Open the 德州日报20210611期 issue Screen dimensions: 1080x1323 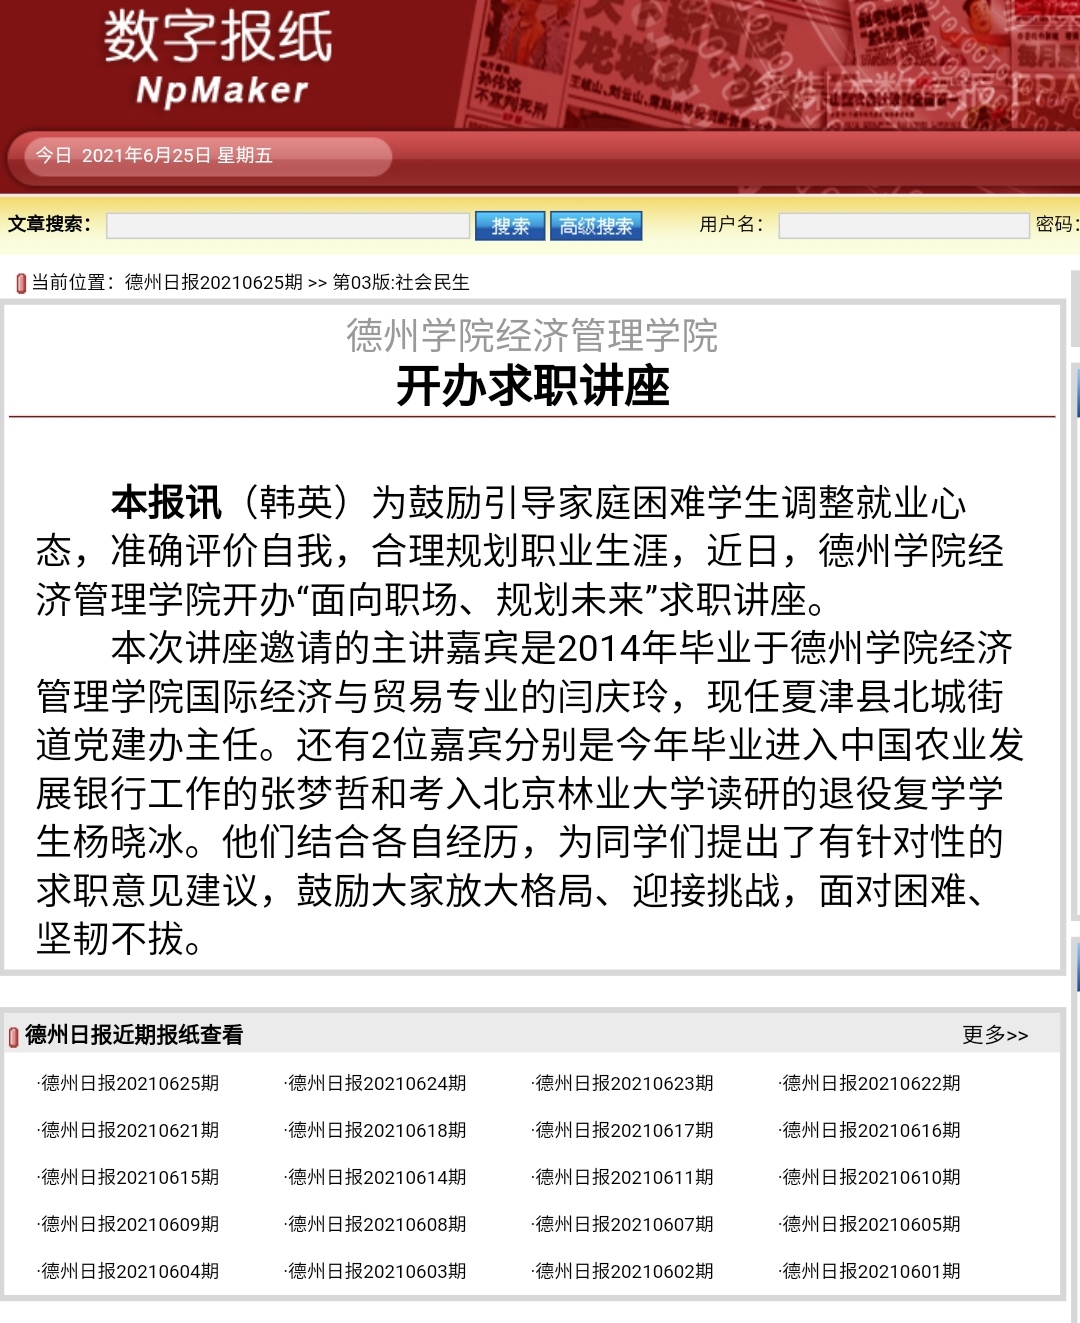tap(624, 1177)
